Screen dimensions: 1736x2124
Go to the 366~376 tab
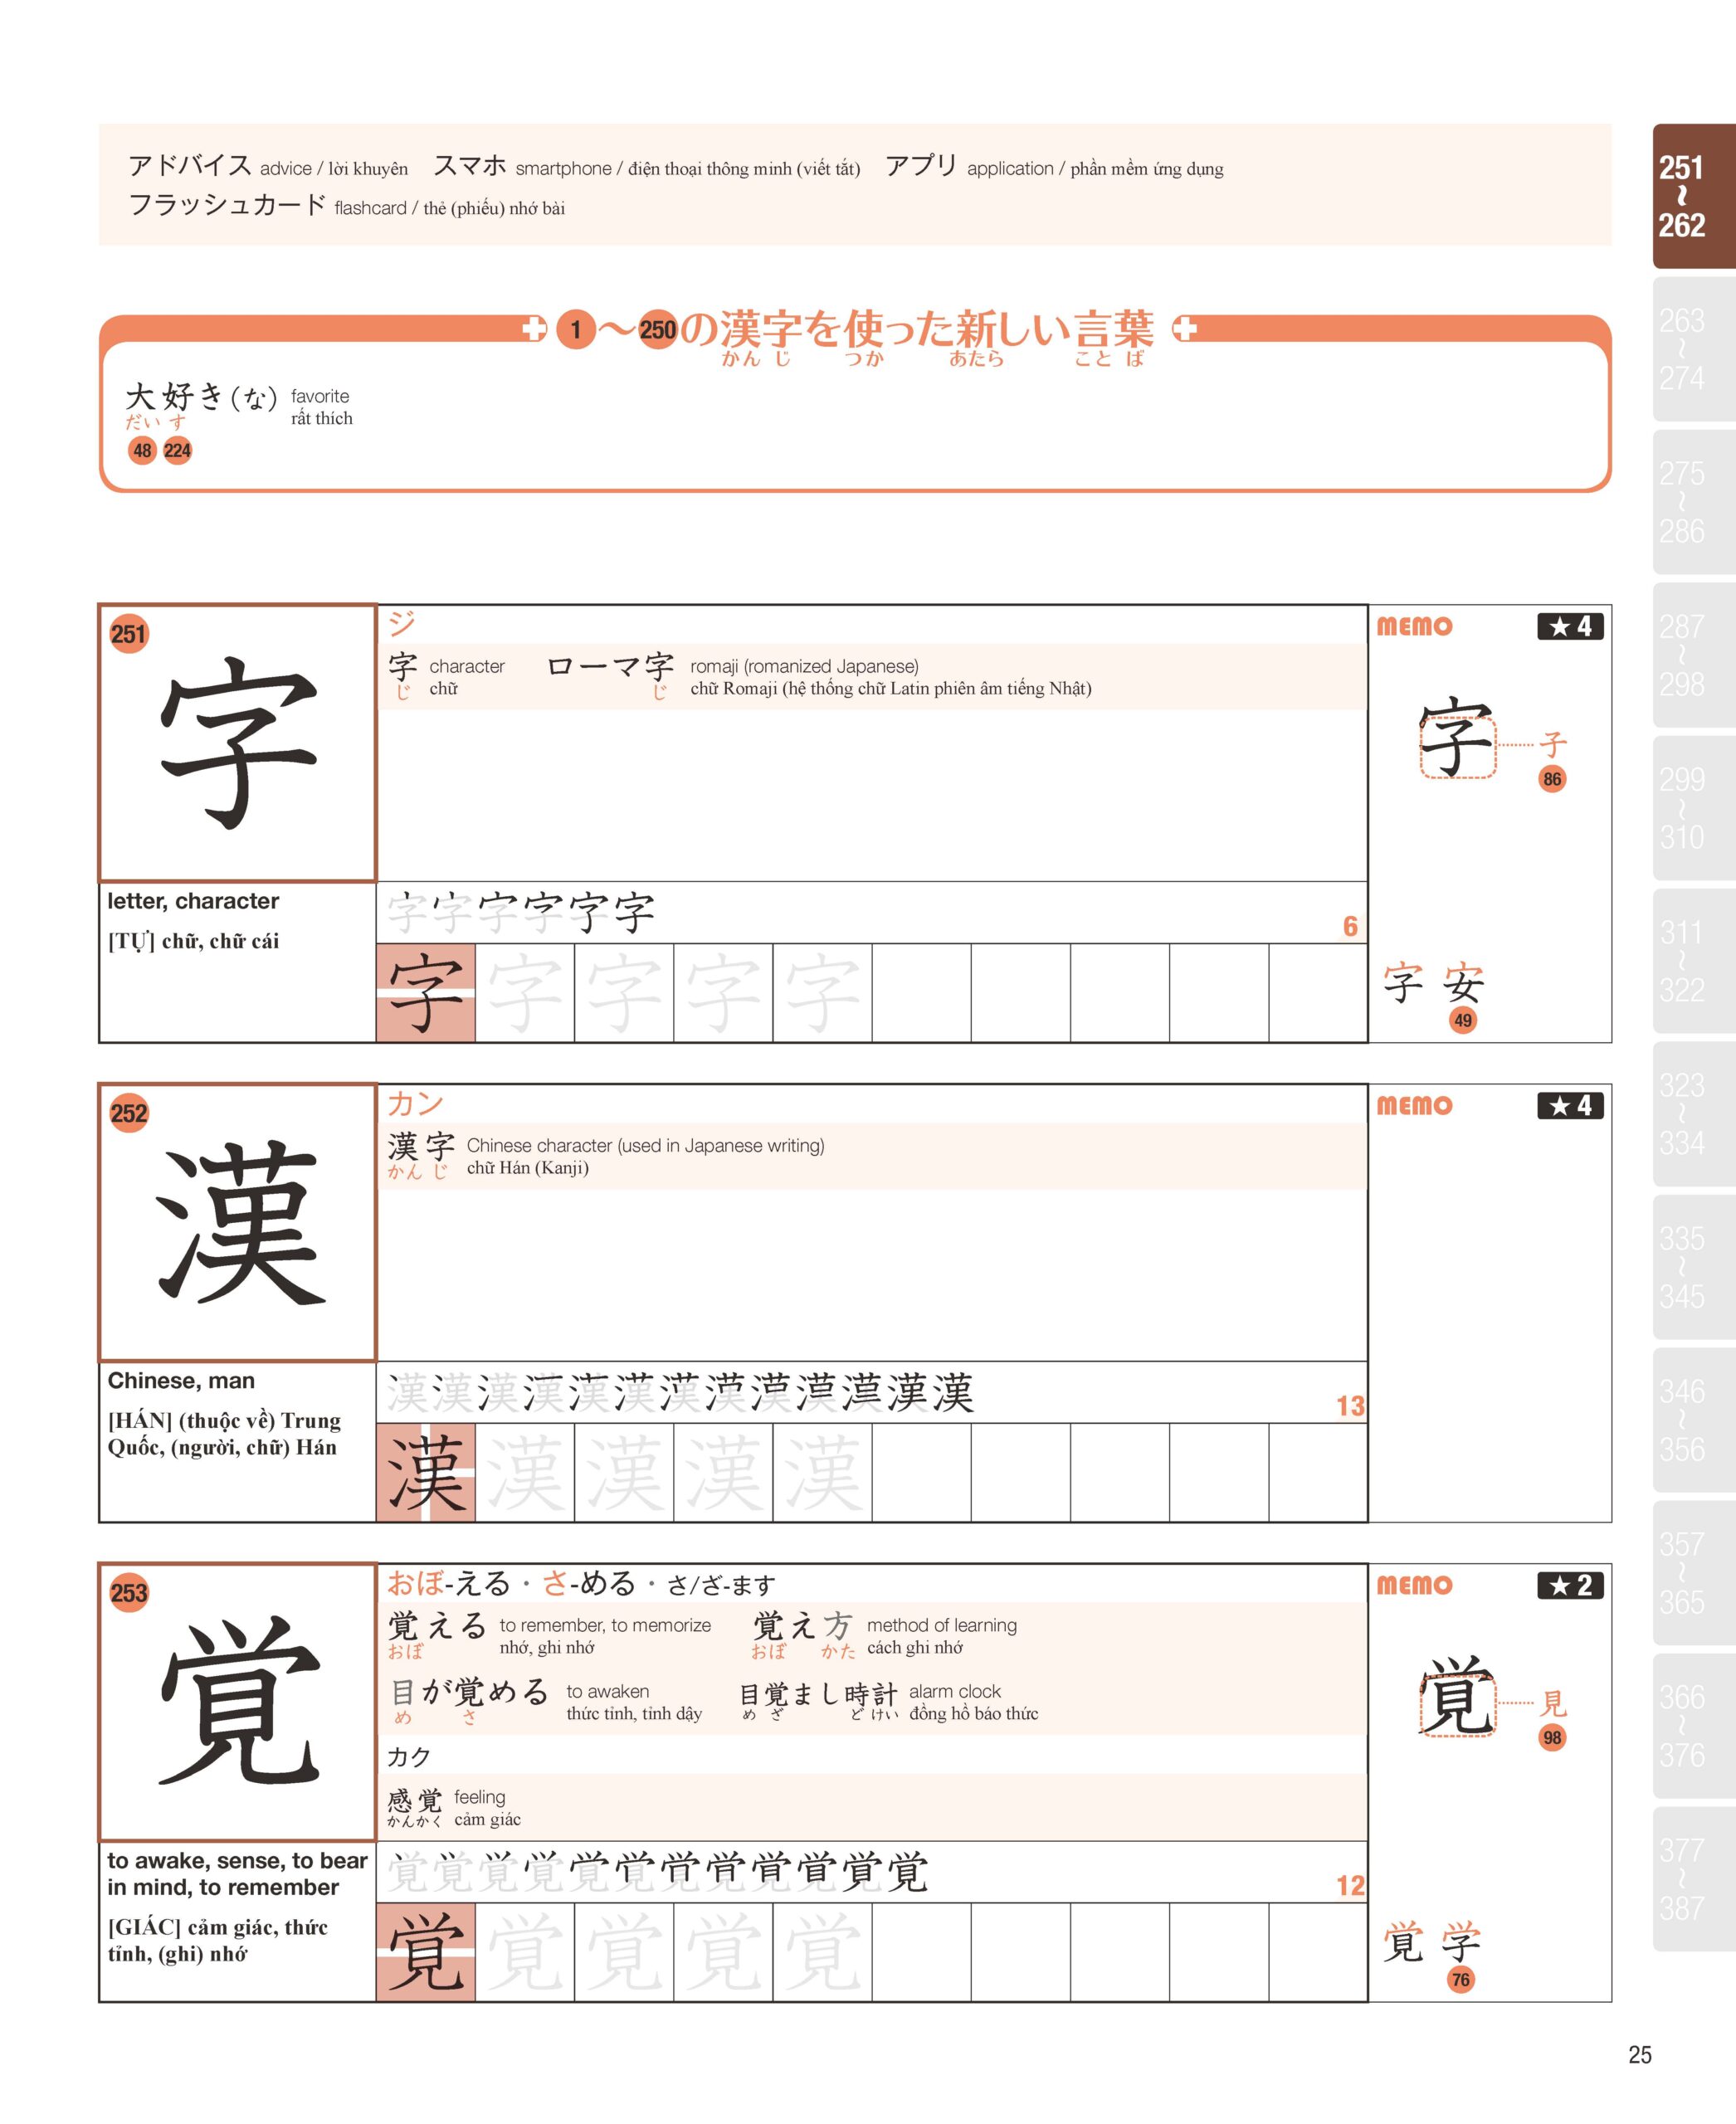tap(1694, 1726)
